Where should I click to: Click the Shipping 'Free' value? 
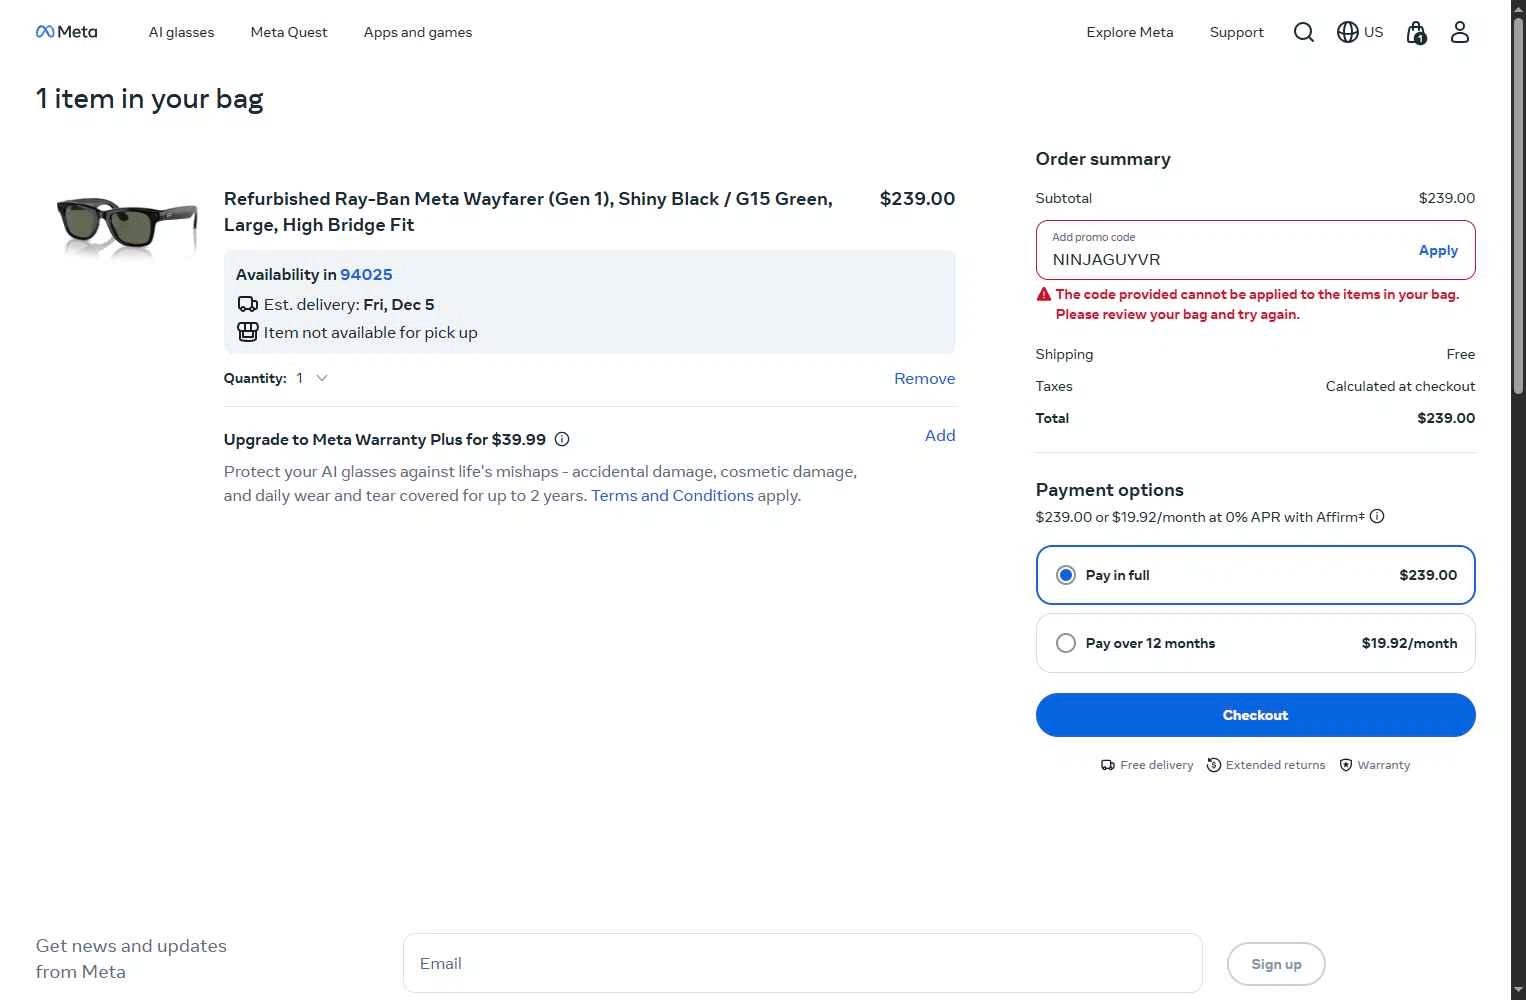point(1460,354)
